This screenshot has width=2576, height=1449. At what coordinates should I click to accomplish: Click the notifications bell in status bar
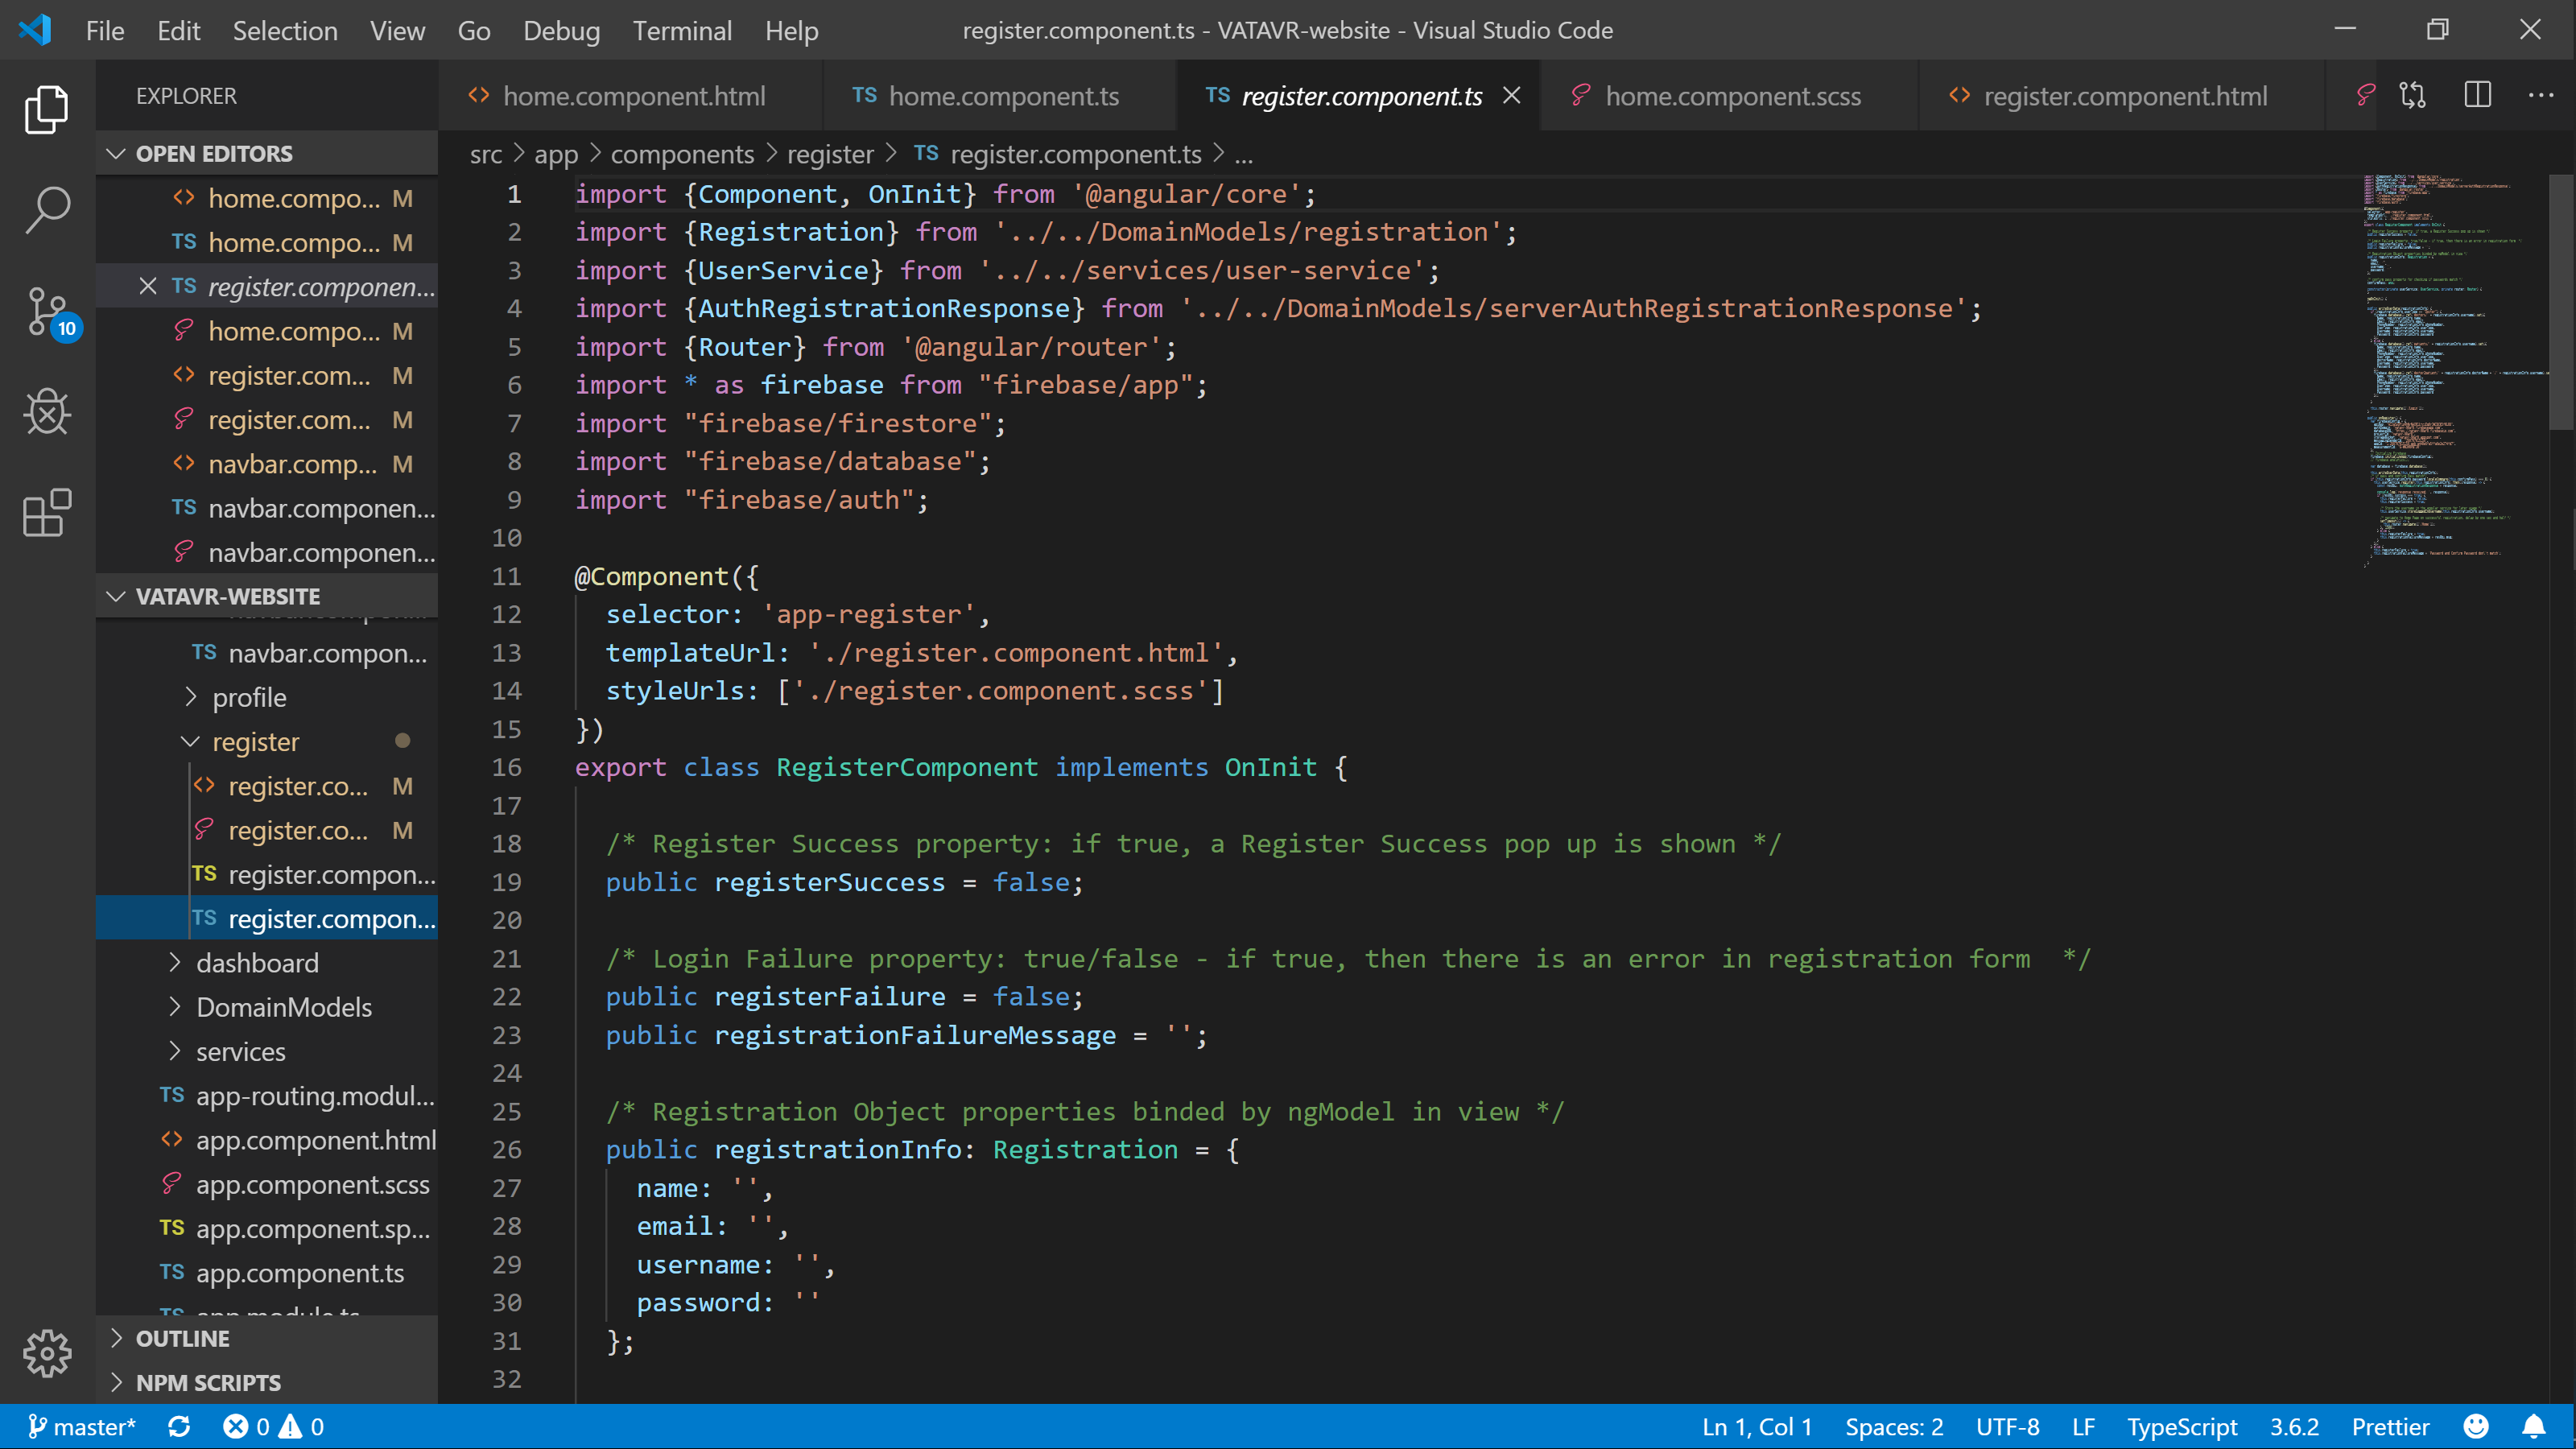coord(2533,1427)
